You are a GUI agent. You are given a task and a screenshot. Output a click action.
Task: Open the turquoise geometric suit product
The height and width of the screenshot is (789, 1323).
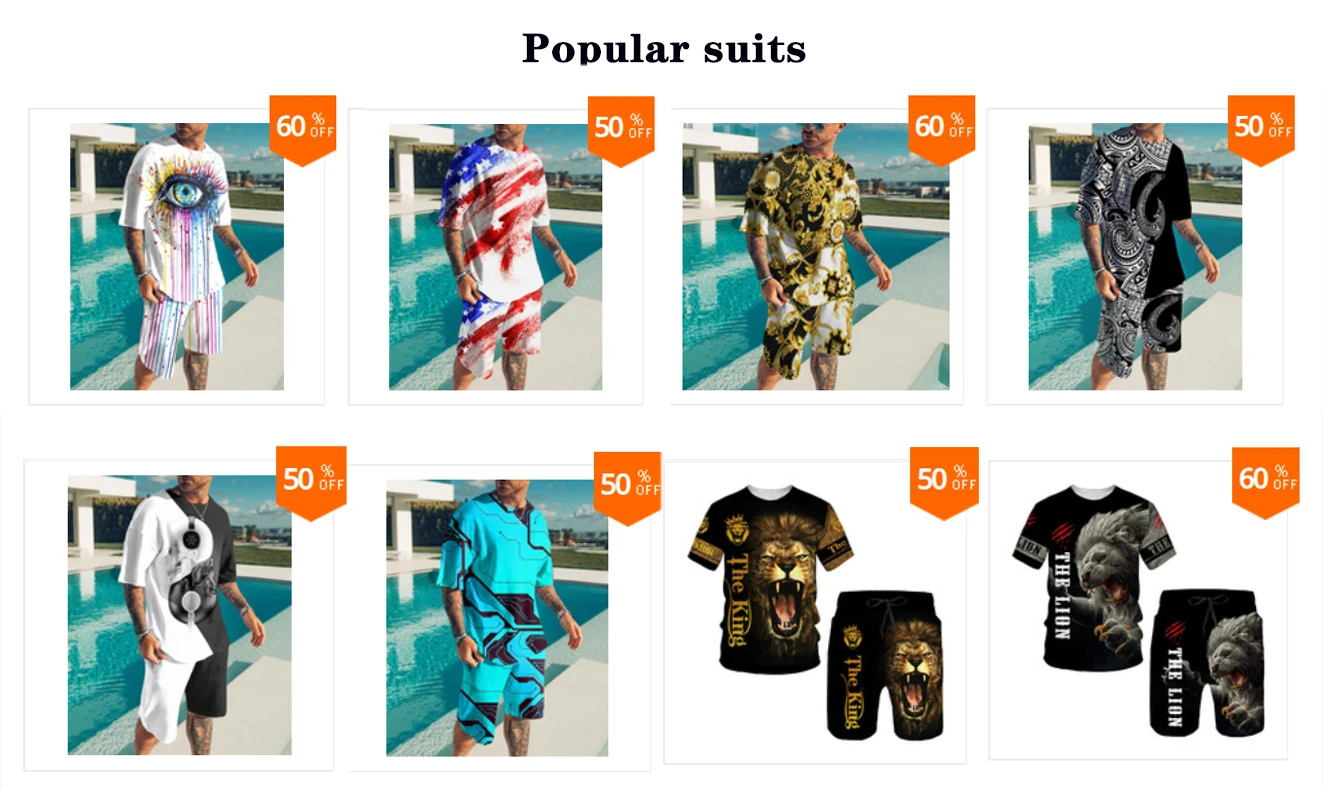497,617
